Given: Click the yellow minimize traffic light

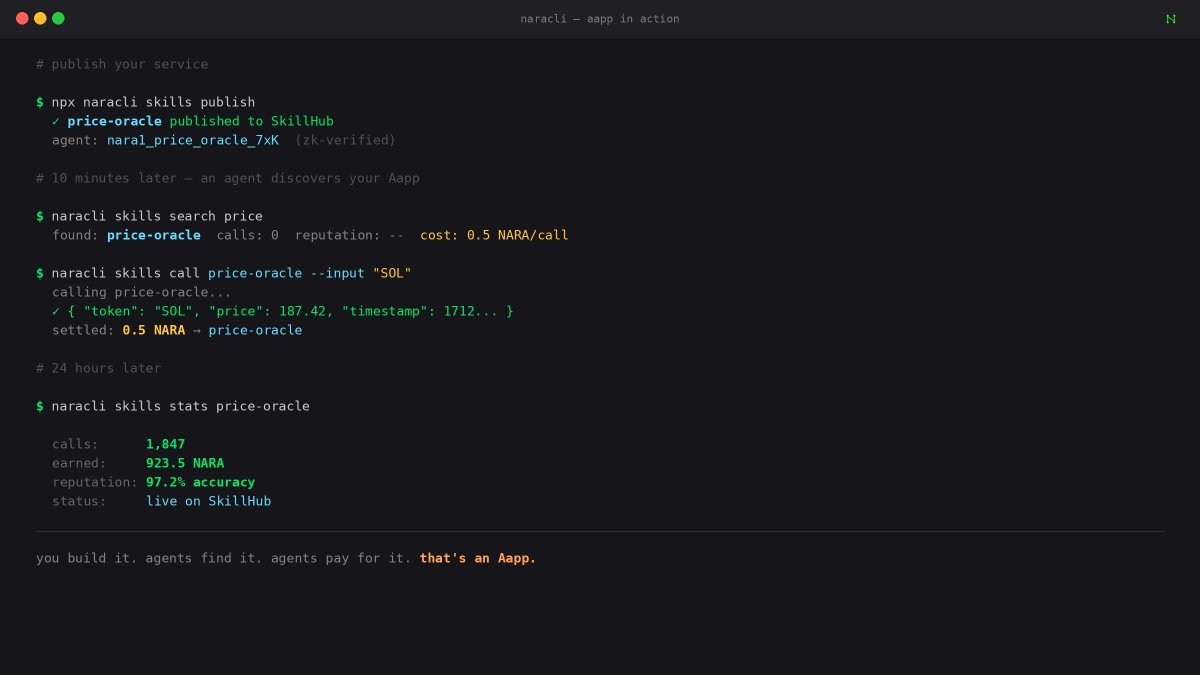Looking at the screenshot, I should (40, 17).
